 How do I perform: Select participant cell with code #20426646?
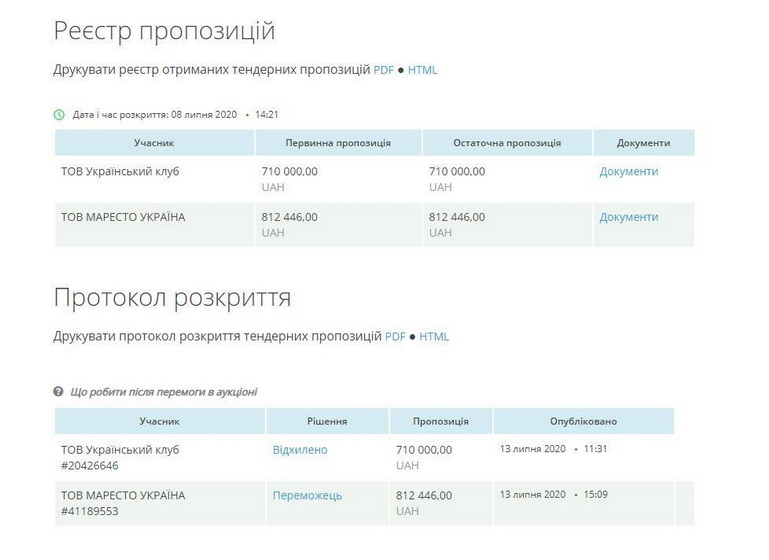click(159, 457)
